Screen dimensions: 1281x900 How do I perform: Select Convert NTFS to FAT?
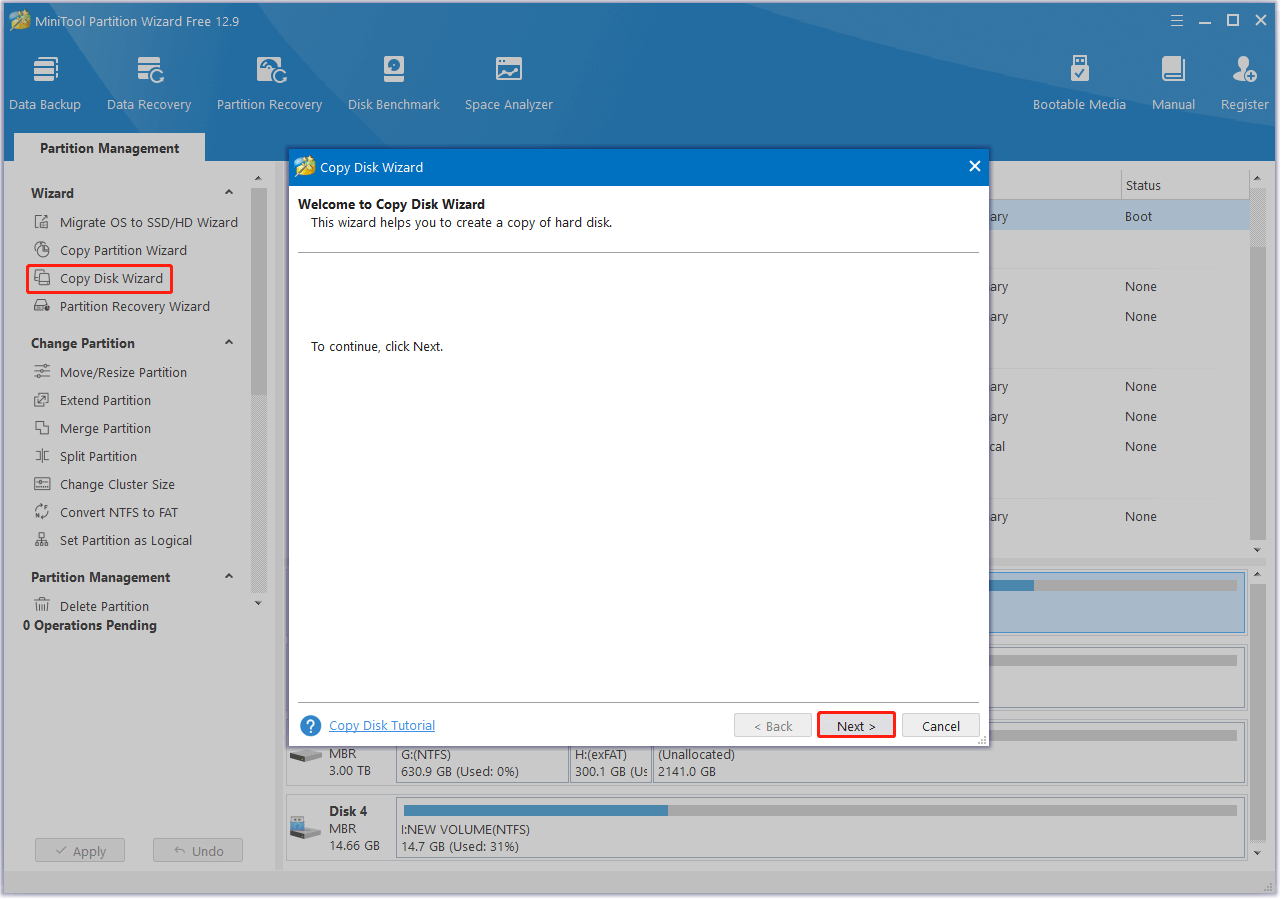(119, 512)
